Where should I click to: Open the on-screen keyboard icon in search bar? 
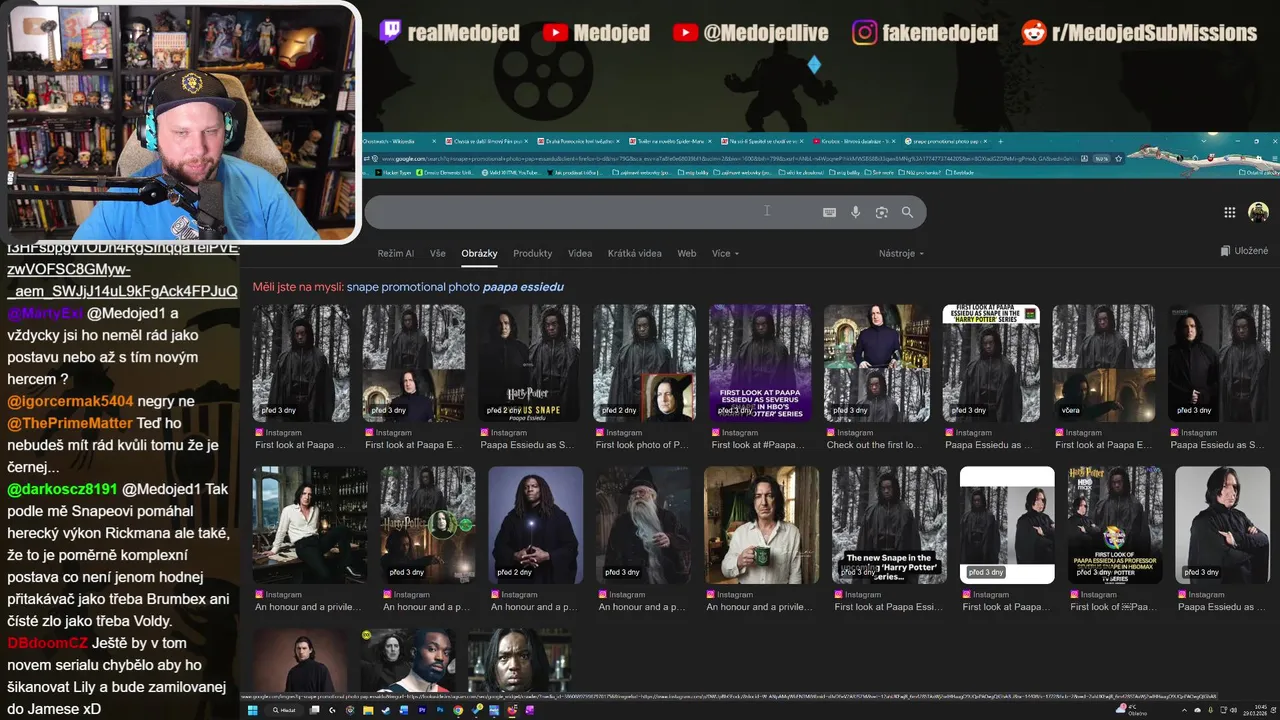(829, 212)
